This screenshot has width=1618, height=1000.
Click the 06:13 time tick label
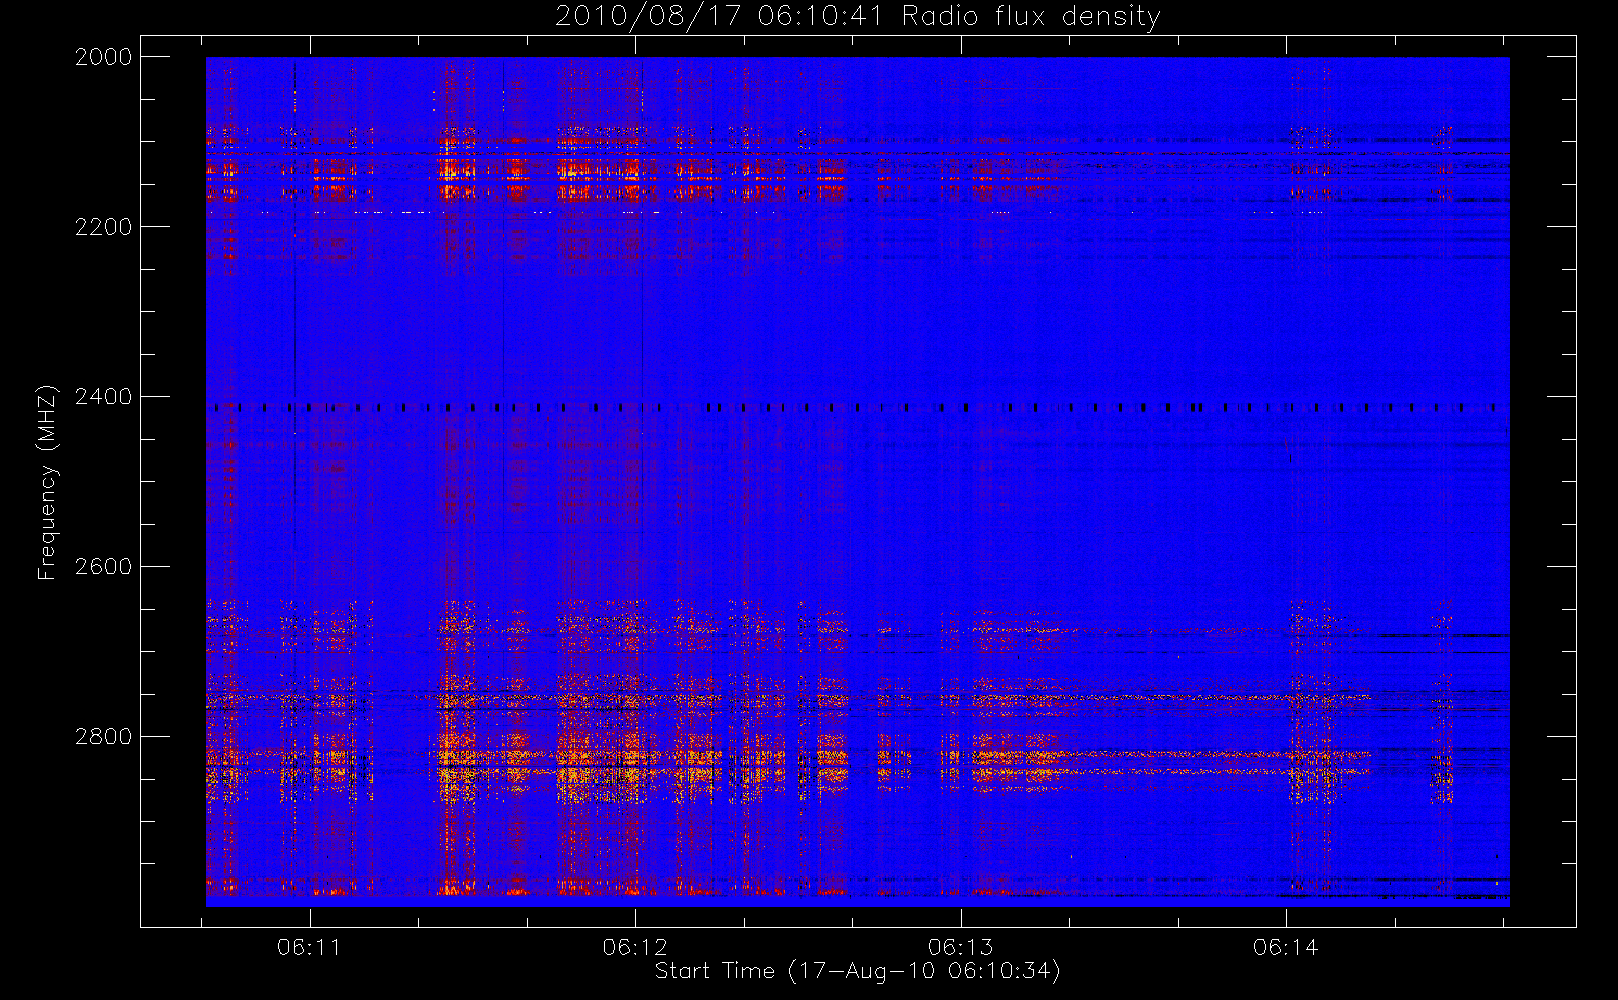961,947
